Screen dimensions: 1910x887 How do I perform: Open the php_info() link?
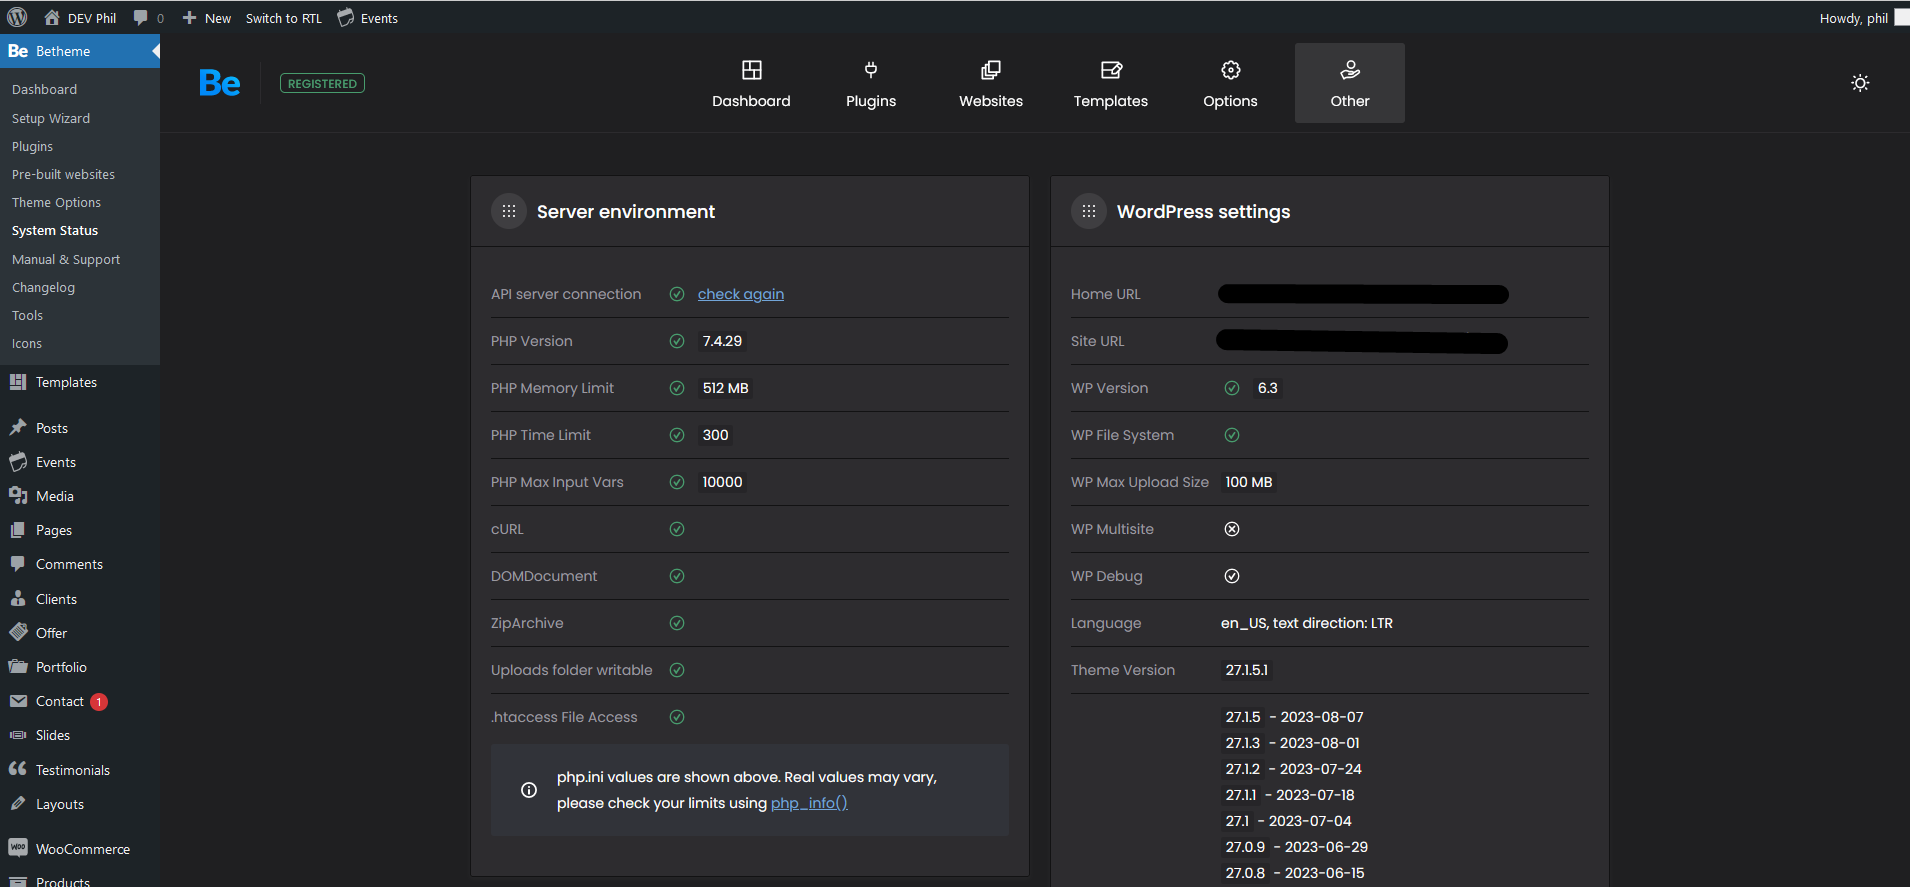pos(809,803)
